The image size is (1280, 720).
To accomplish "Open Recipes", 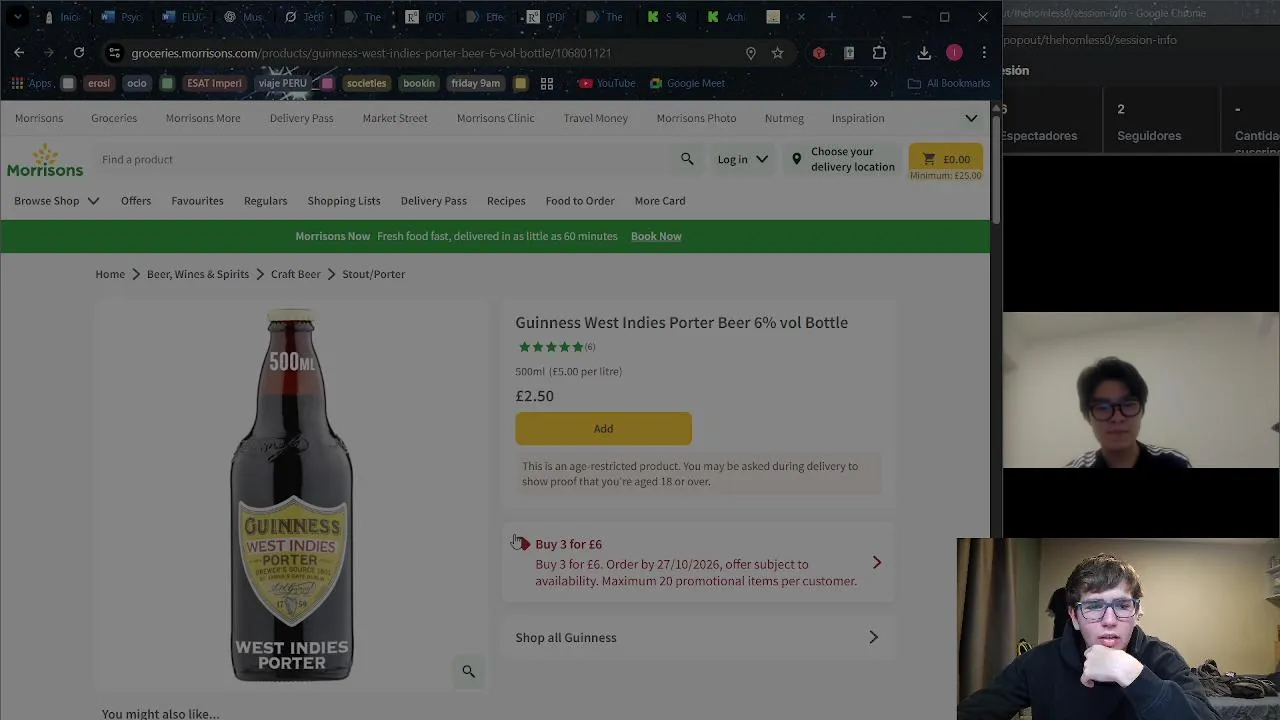I will point(506,200).
